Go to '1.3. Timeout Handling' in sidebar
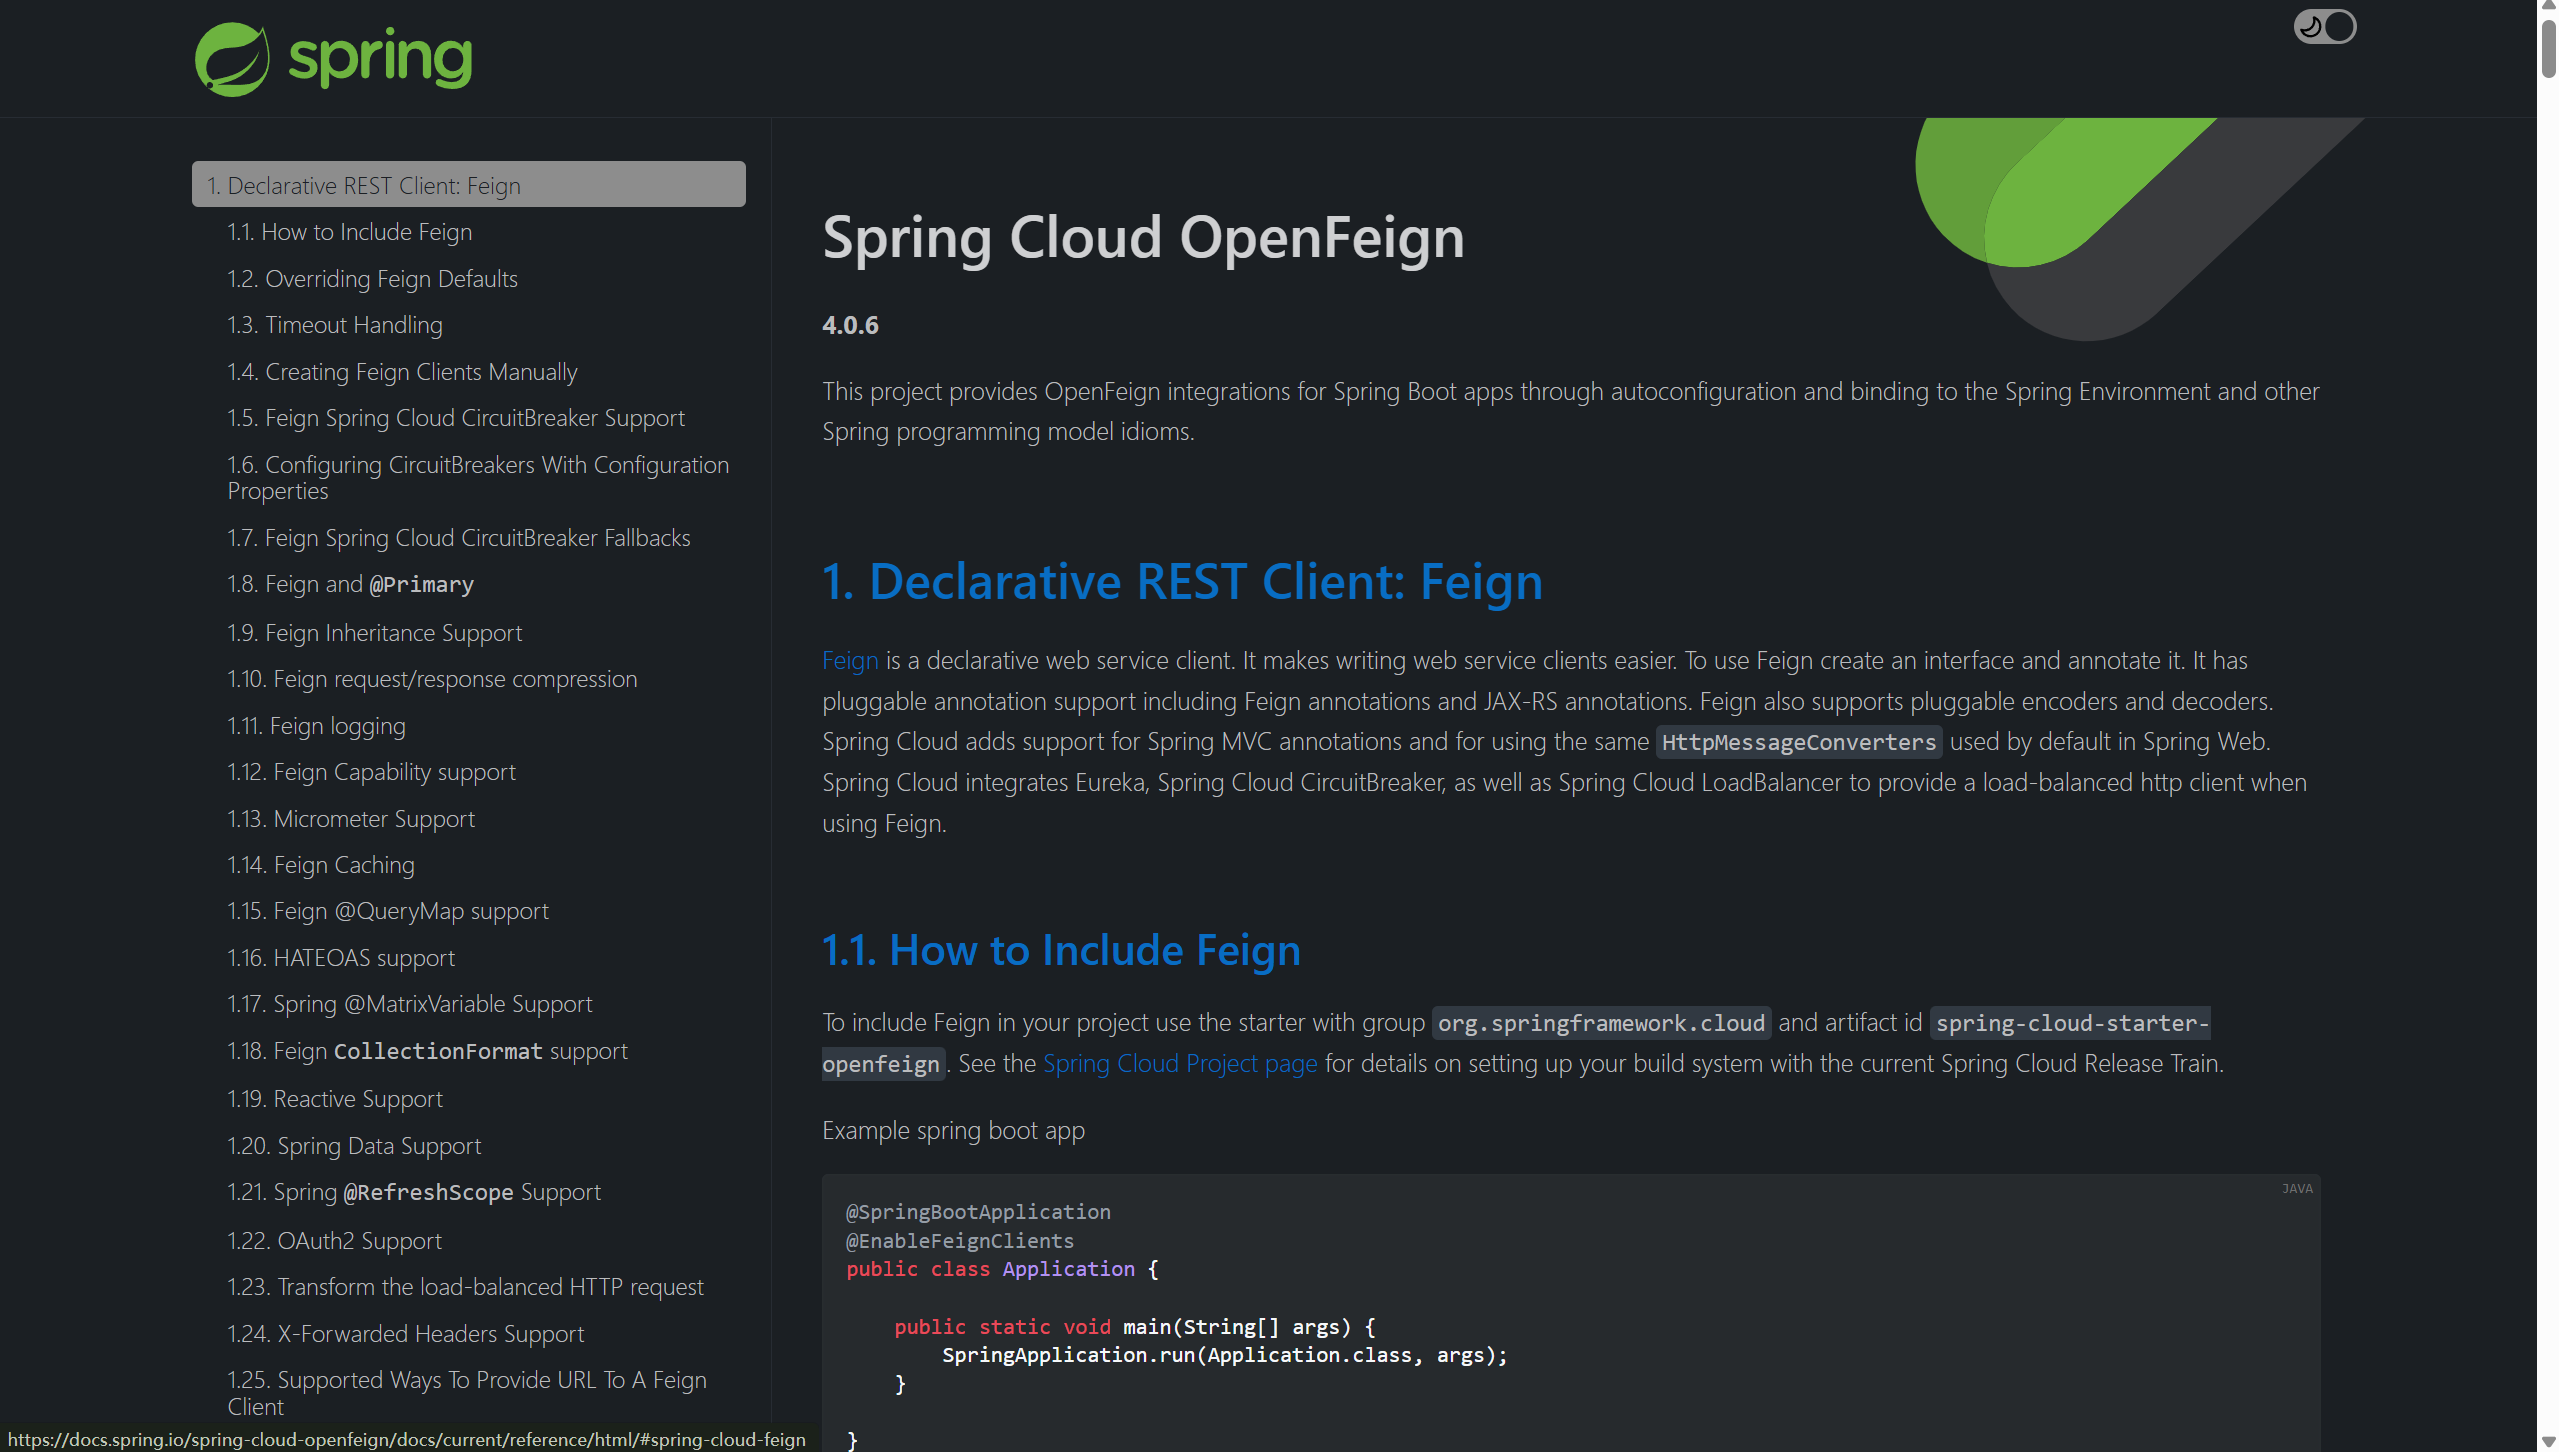 coord(334,325)
